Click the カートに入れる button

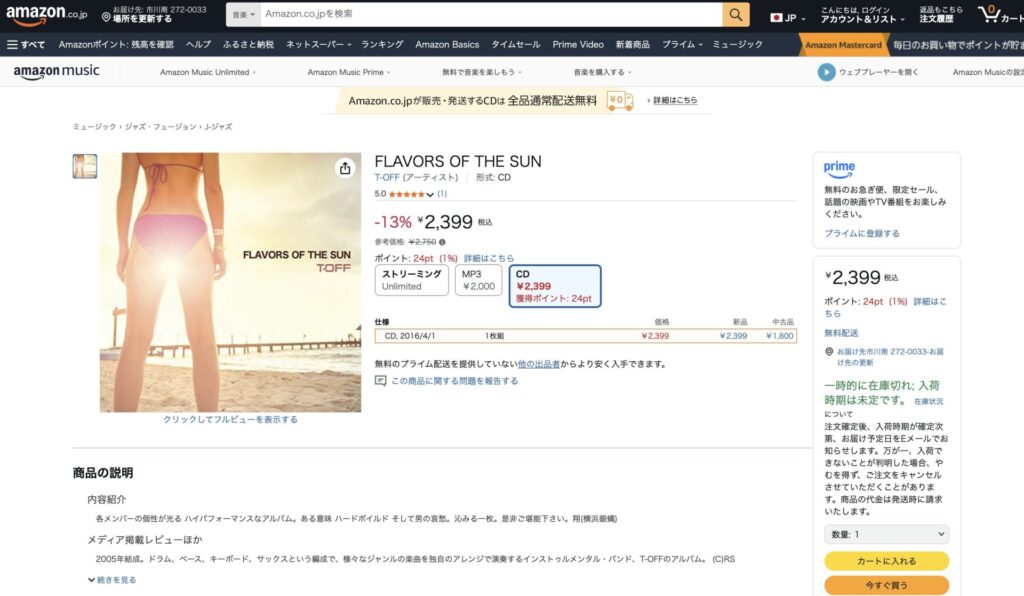click(x=886, y=561)
